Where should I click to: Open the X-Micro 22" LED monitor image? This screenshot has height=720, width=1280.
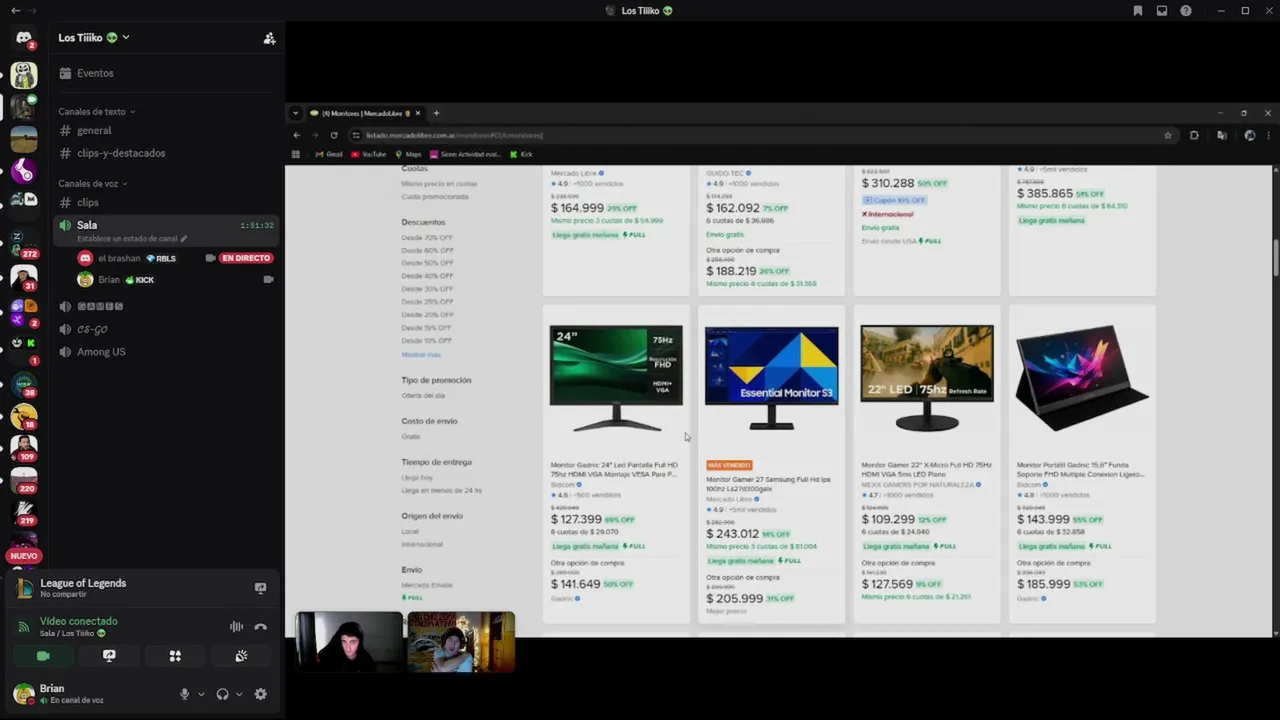tap(927, 379)
